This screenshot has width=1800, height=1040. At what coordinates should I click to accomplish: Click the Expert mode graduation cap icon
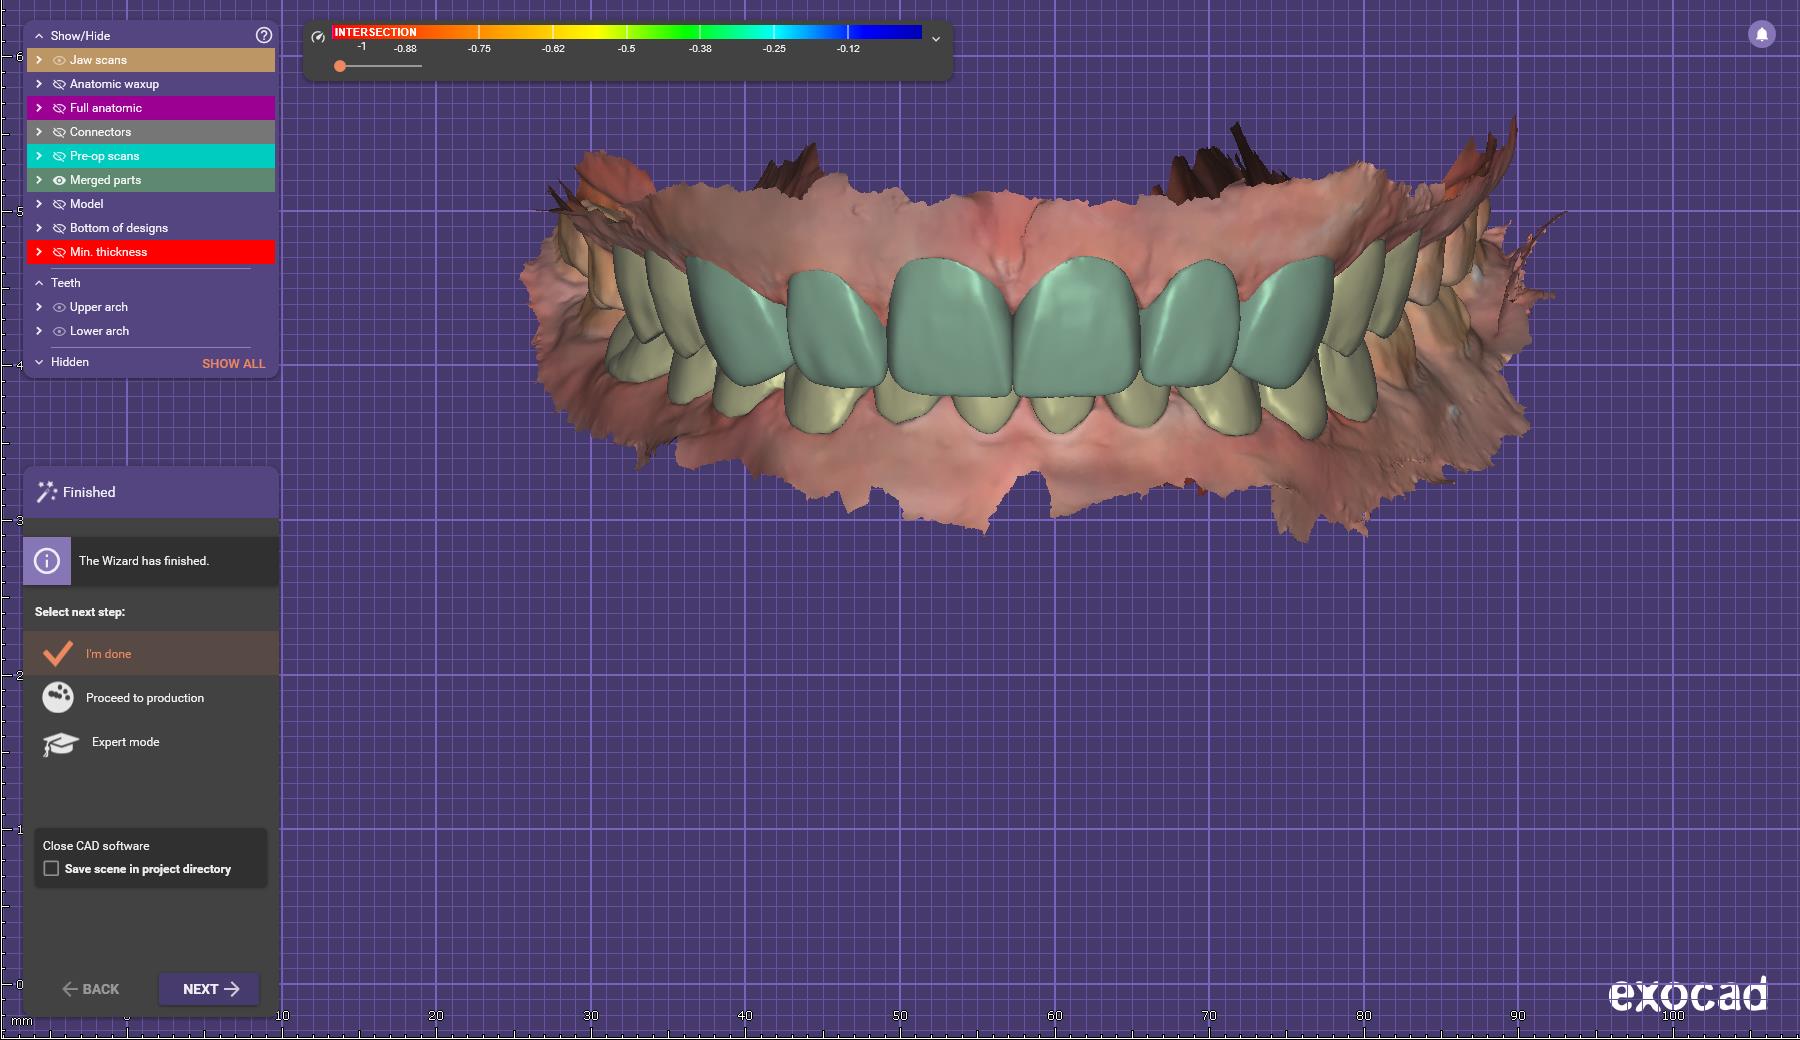(x=60, y=744)
